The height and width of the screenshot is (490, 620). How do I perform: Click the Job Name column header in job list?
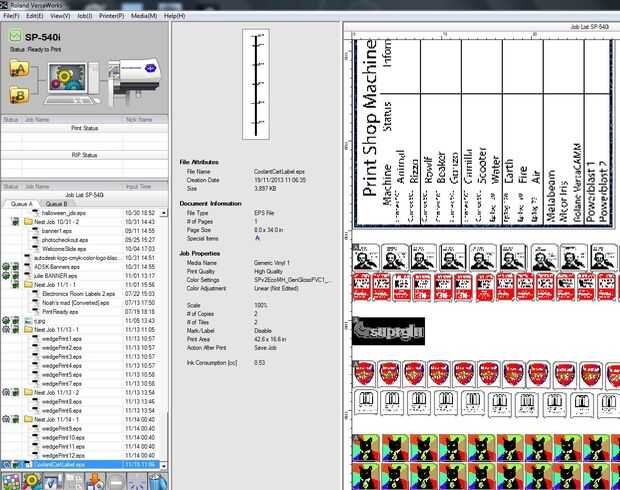pos(37,186)
